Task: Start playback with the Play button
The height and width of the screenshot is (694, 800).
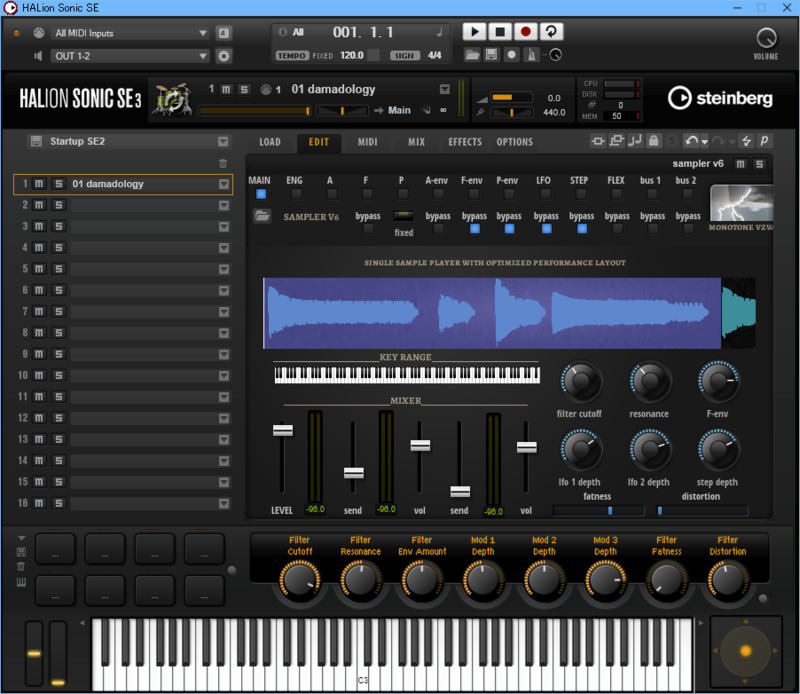Action: click(x=474, y=32)
